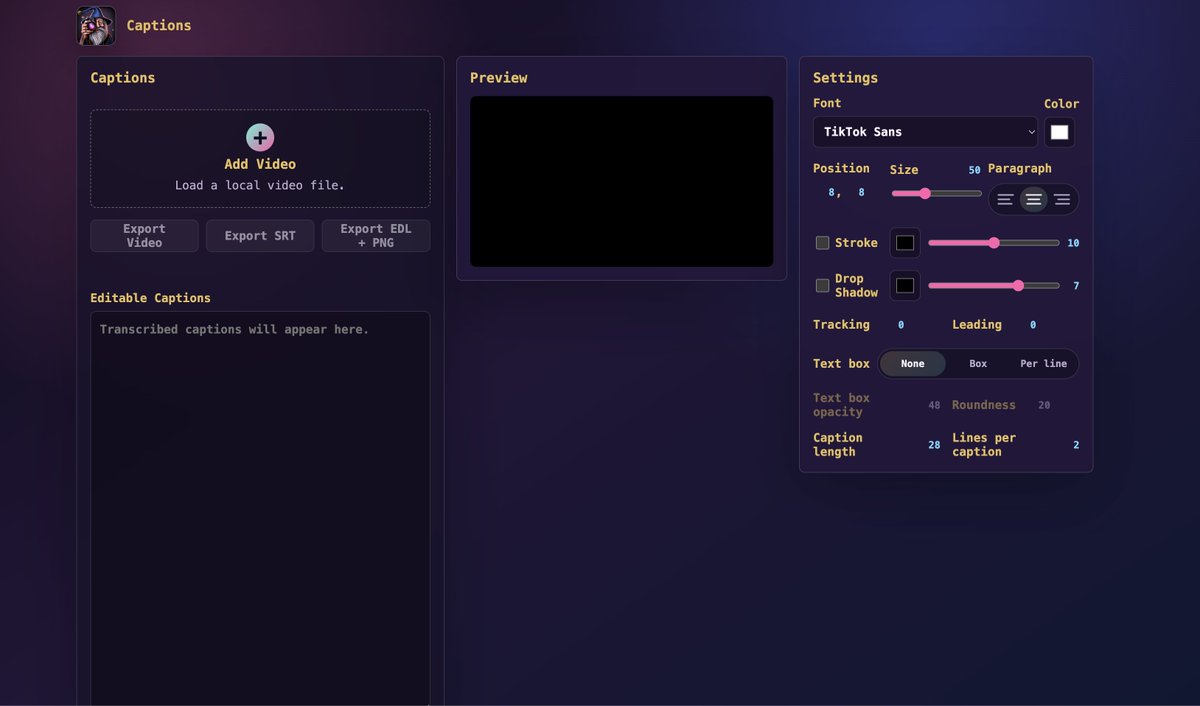Enable the Drop Shadow checkbox
The width and height of the screenshot is (1200, 706).
tap(822, 286)
